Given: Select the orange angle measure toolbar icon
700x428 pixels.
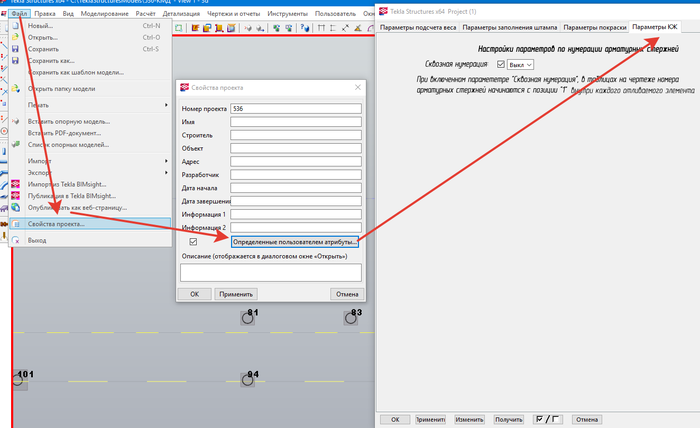Looking at the screenshot, I should [x=358, y=28].
